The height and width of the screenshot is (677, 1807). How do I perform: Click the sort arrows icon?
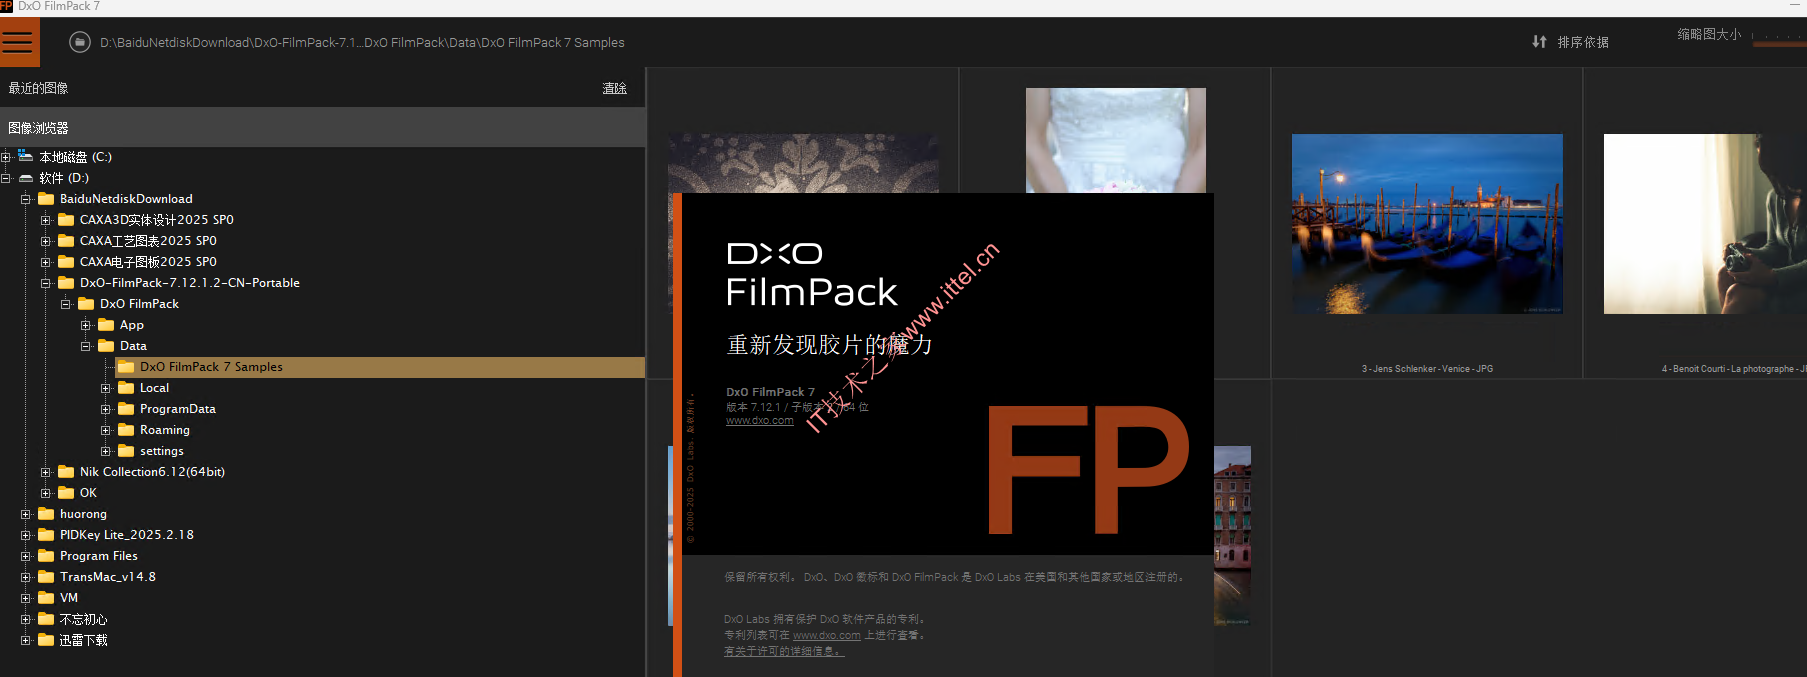tap(1539, 42)
